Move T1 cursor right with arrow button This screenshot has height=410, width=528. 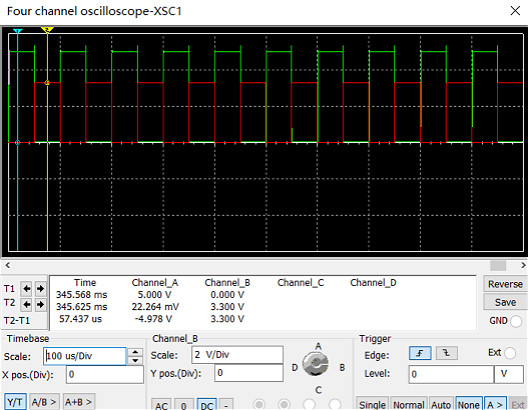click(x=40, y=288)
